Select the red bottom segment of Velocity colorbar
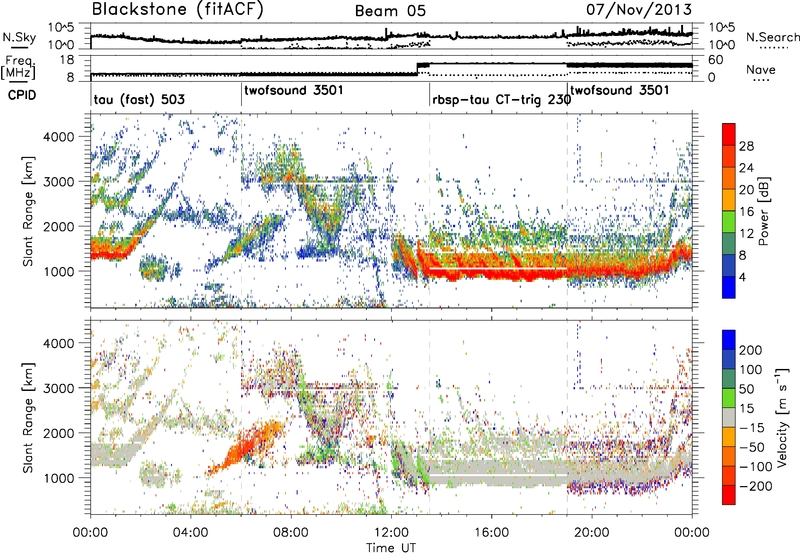 click(729, 495)
